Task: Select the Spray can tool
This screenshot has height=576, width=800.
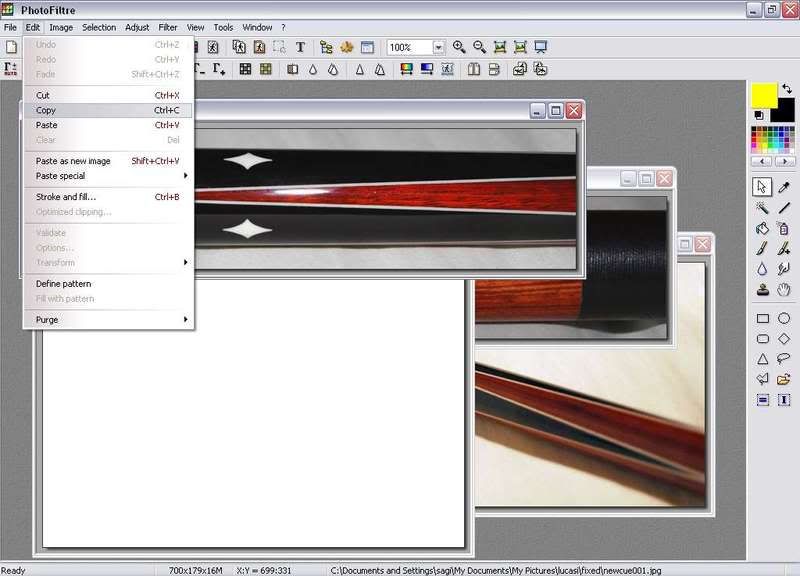Action: [784, 228]
